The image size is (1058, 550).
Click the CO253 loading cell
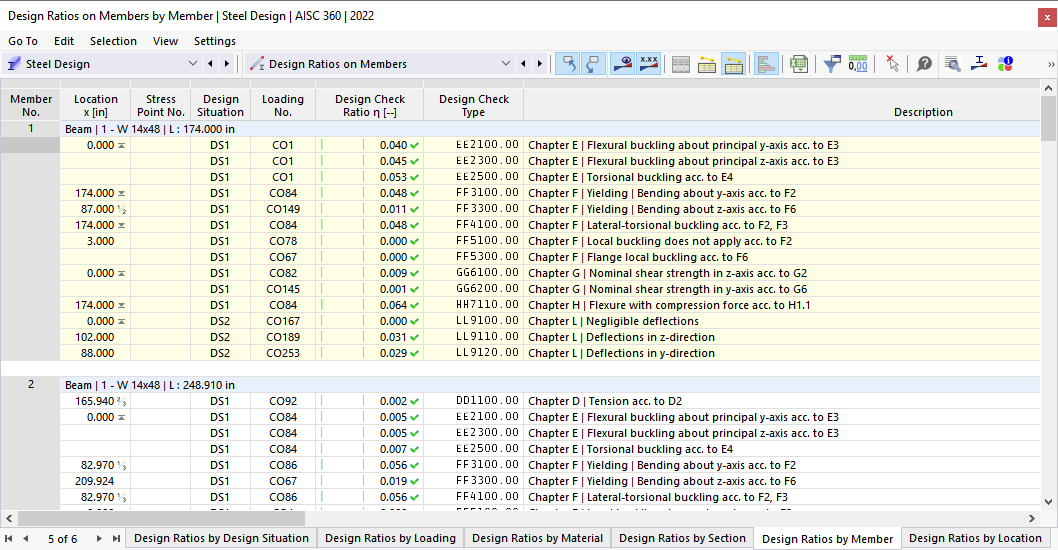[283, 353]
